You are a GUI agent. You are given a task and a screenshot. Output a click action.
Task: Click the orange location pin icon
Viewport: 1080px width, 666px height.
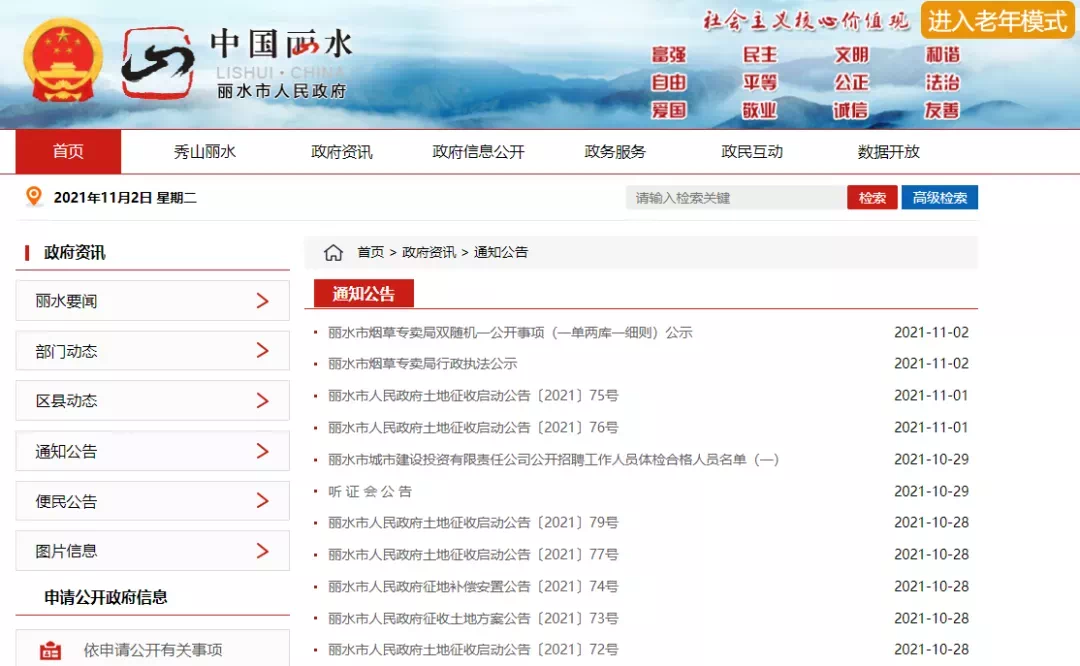click(34, 197)
